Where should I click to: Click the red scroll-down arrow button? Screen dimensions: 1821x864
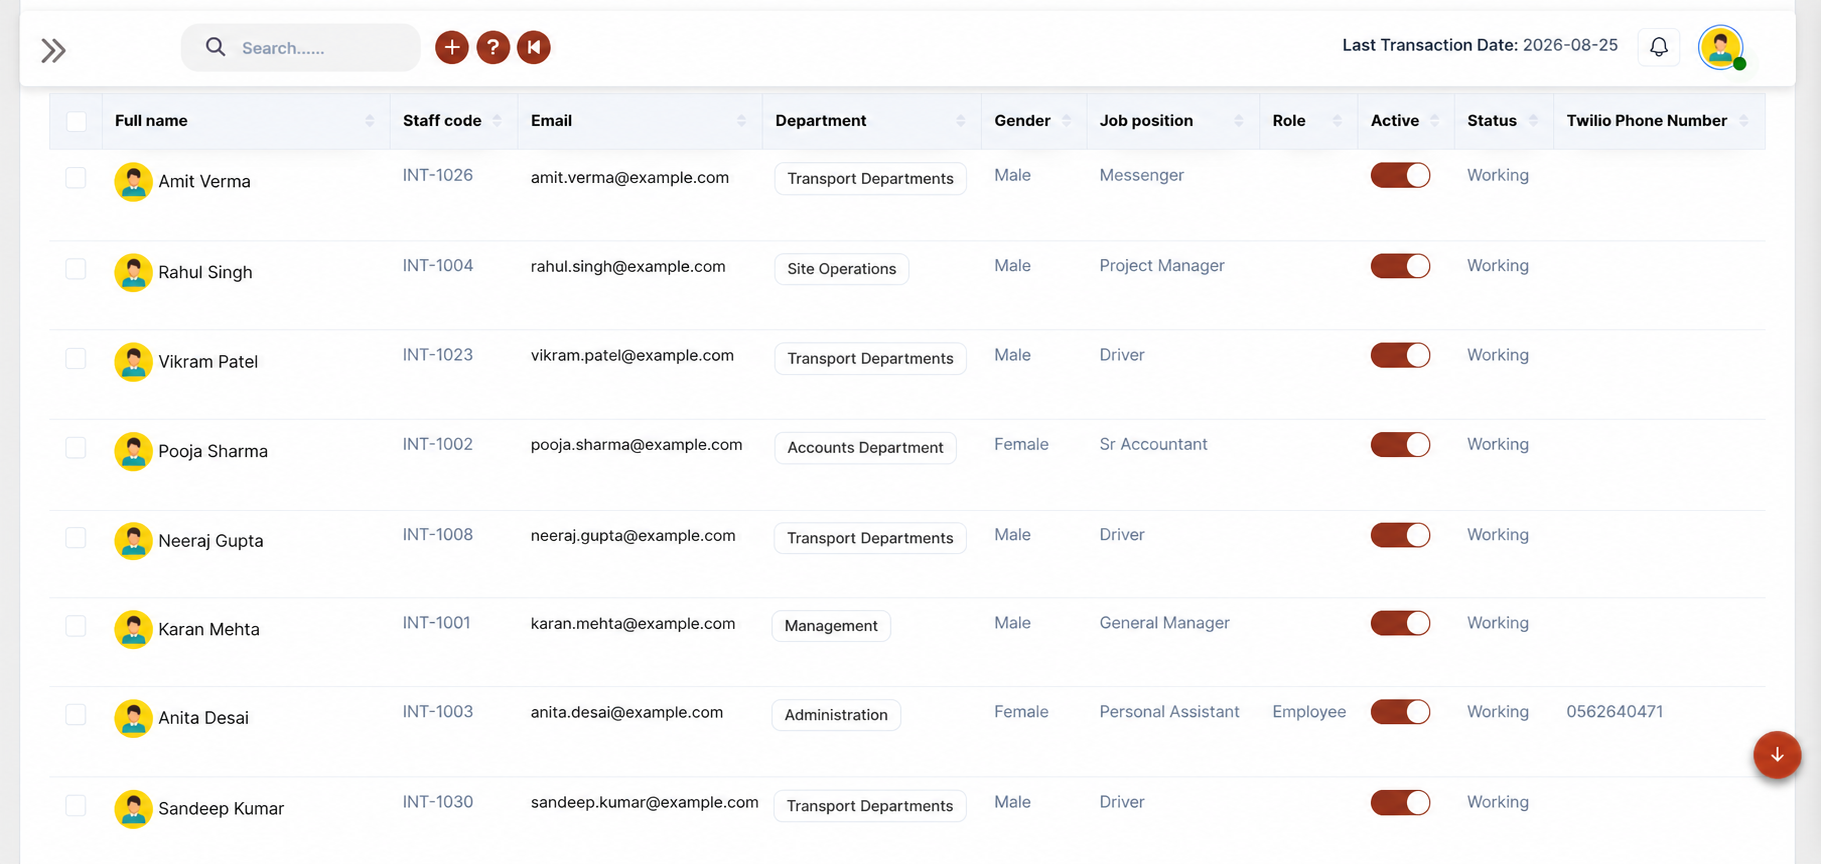pos(1777,755)
